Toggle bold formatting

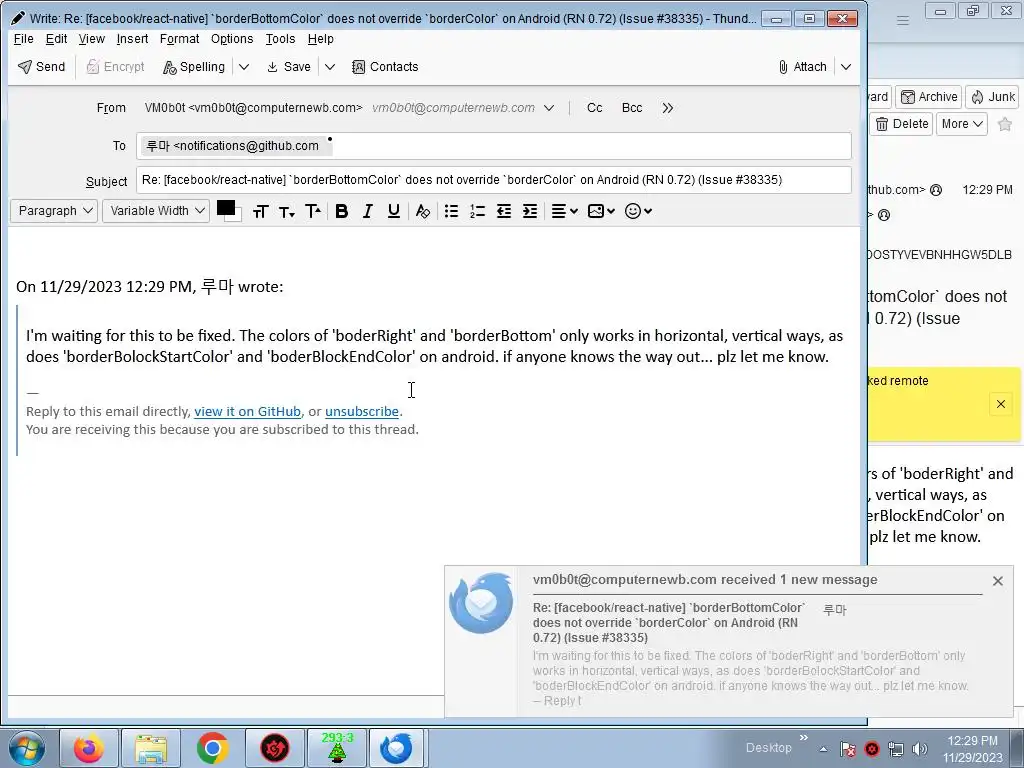(342, 211)
